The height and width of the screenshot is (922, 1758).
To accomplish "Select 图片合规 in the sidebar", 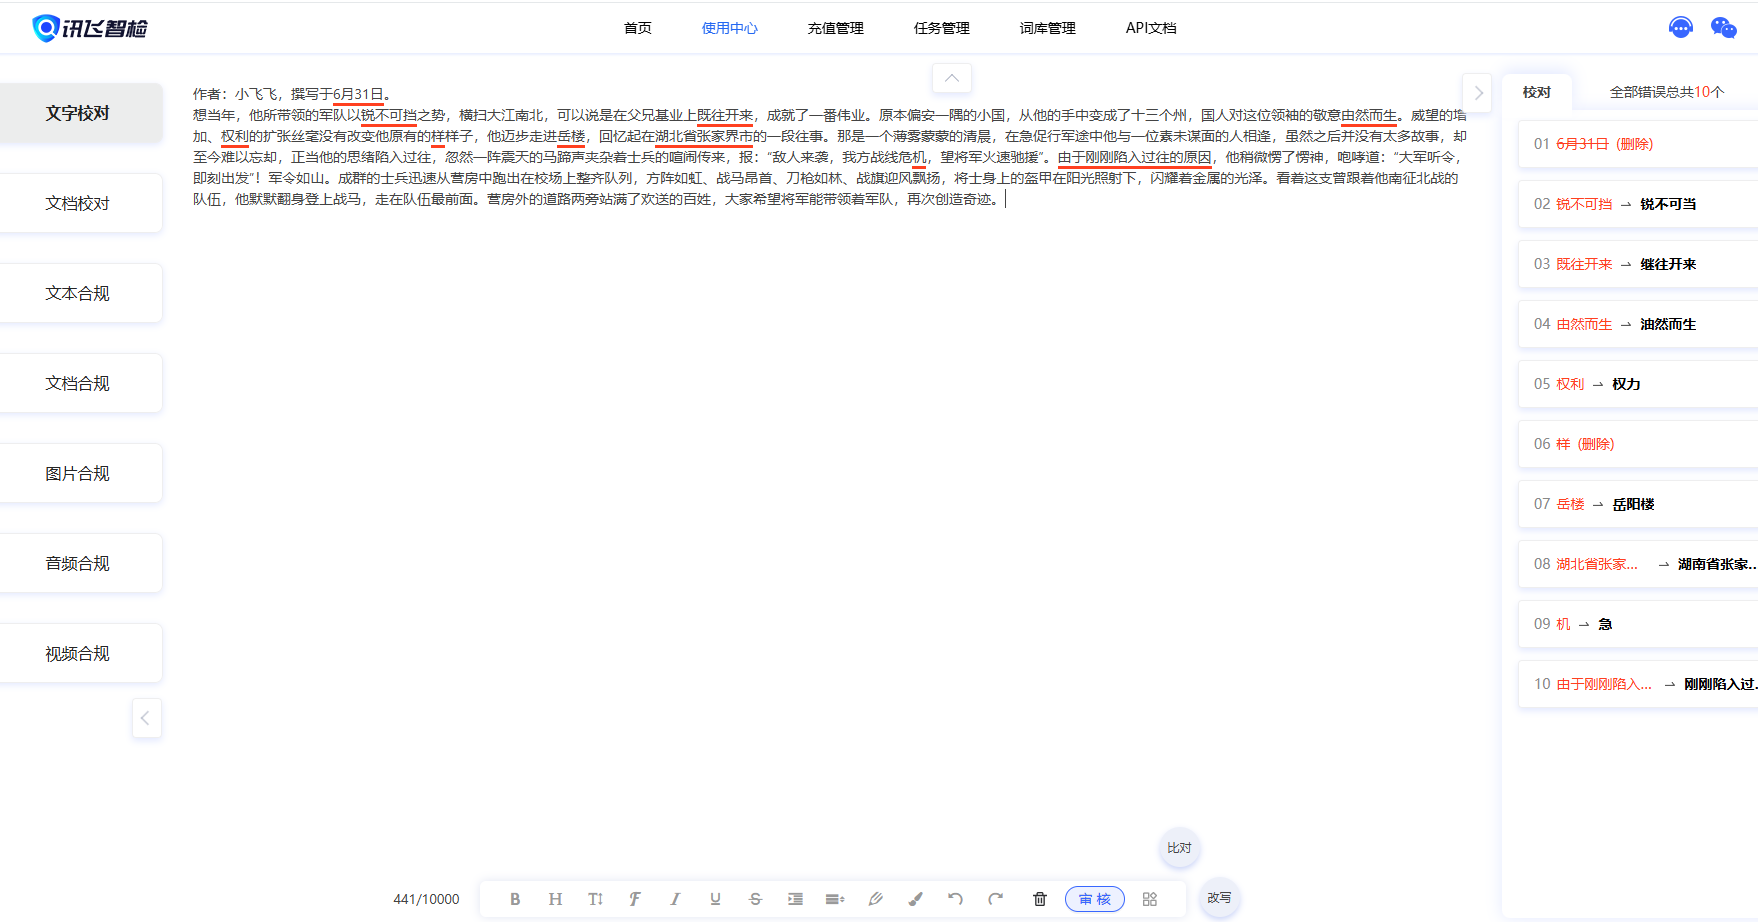I will [80, 473].
